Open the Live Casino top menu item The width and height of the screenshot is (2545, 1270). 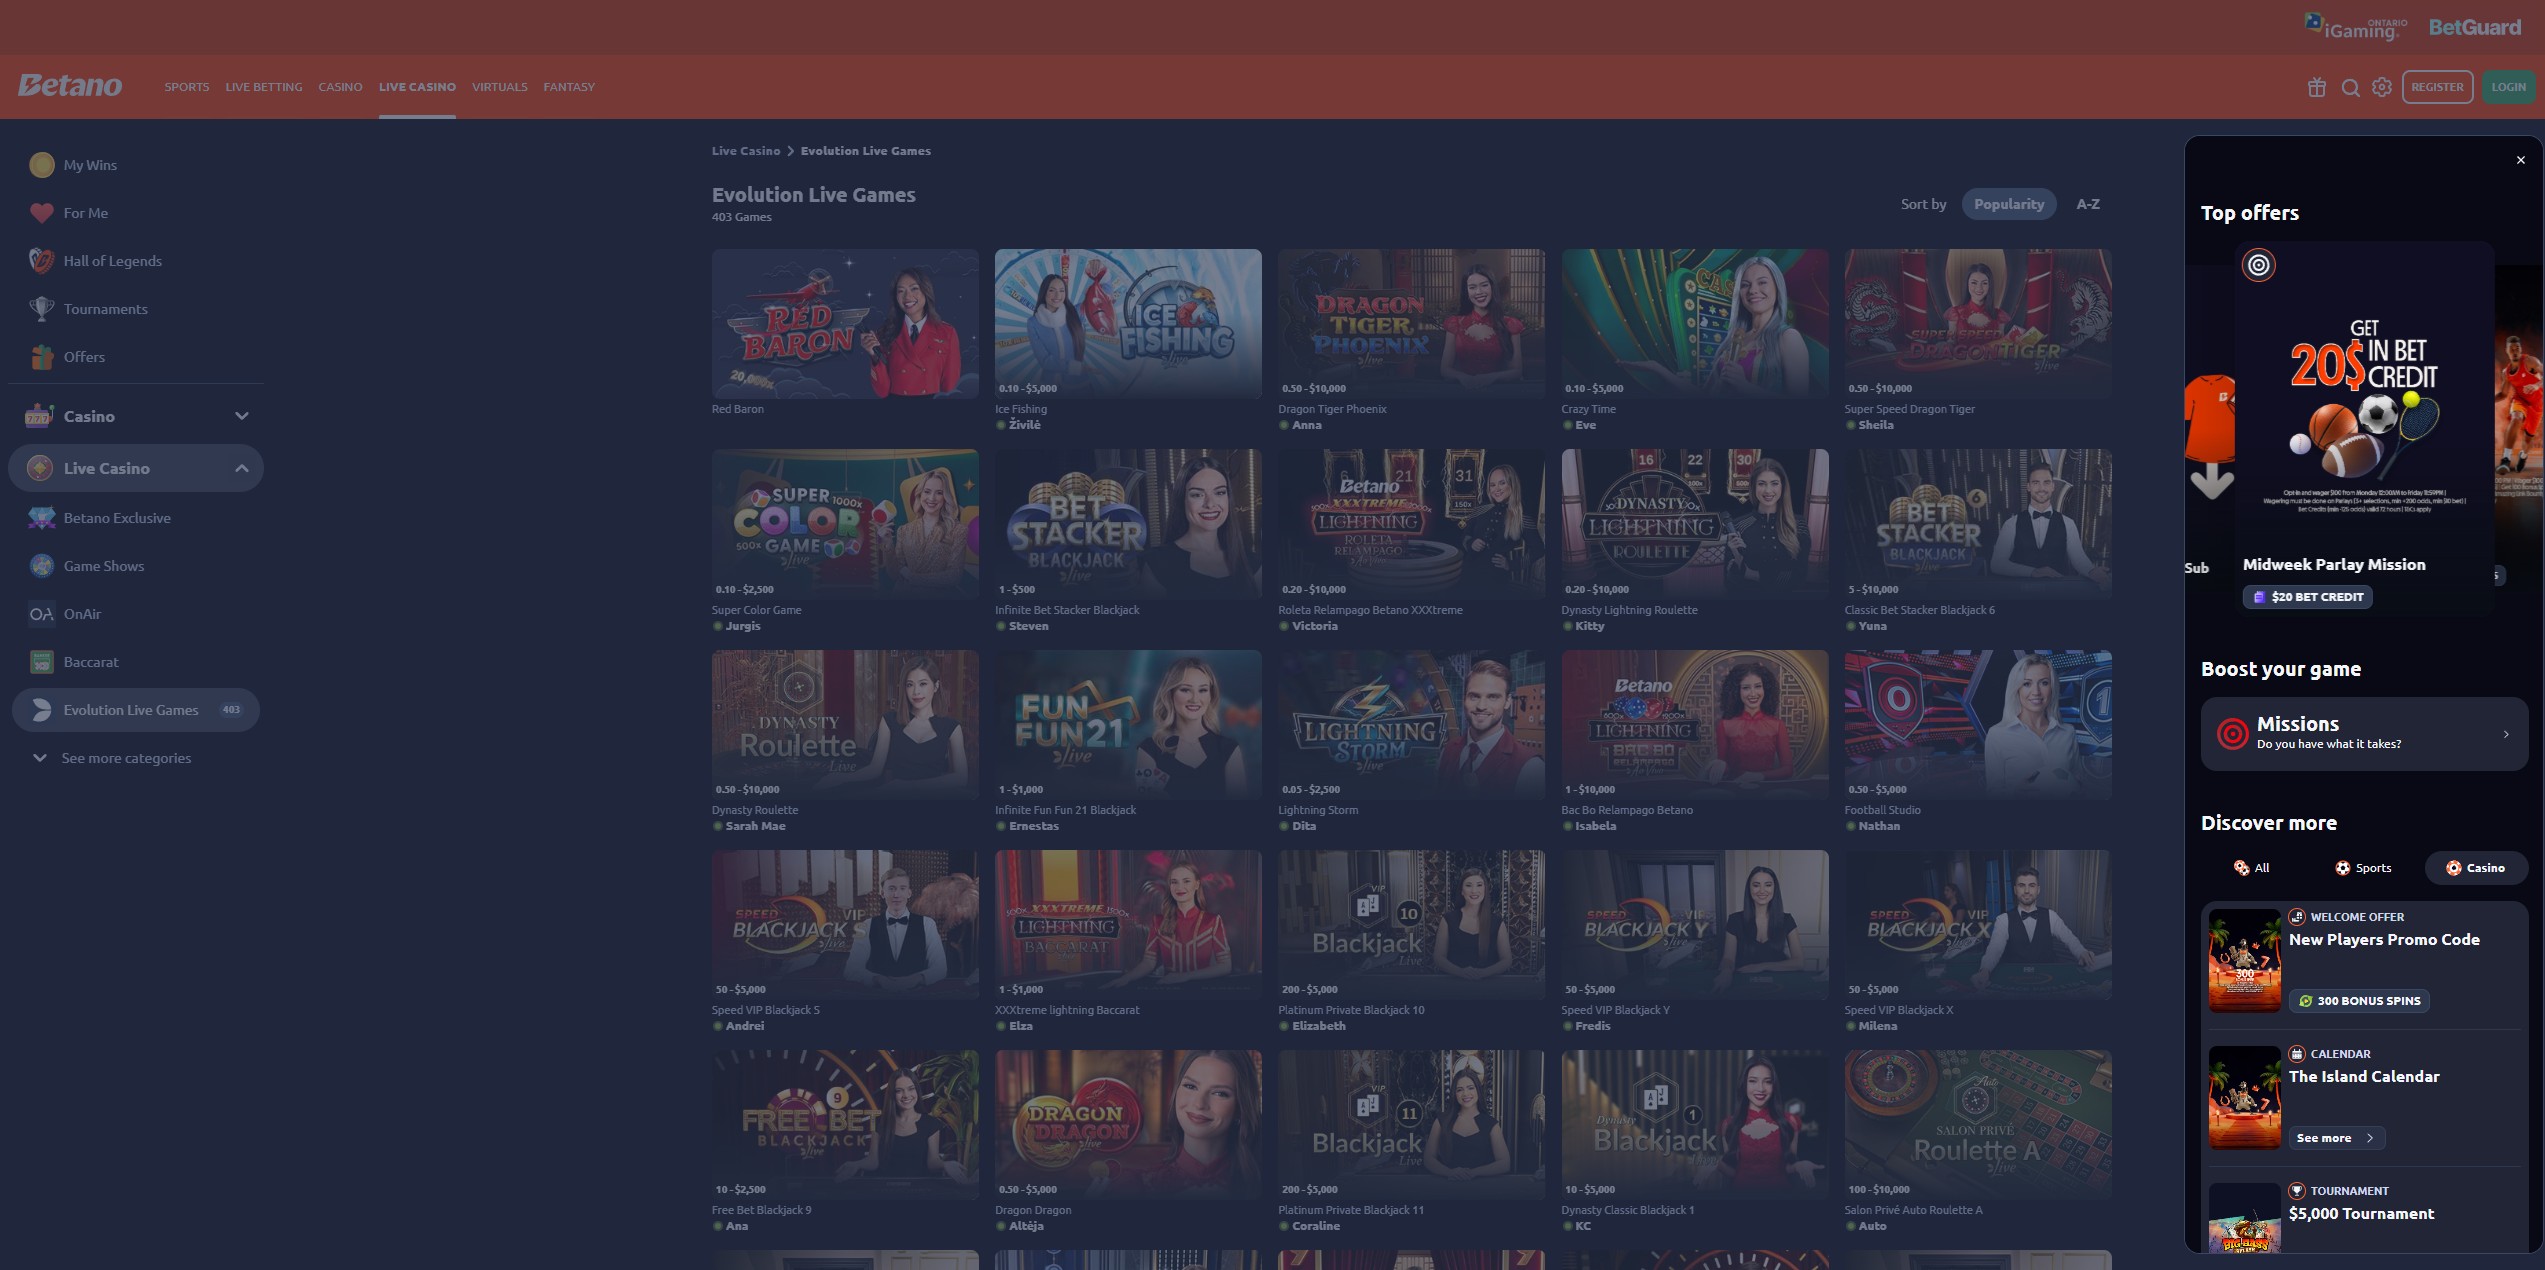coord(417,87)
